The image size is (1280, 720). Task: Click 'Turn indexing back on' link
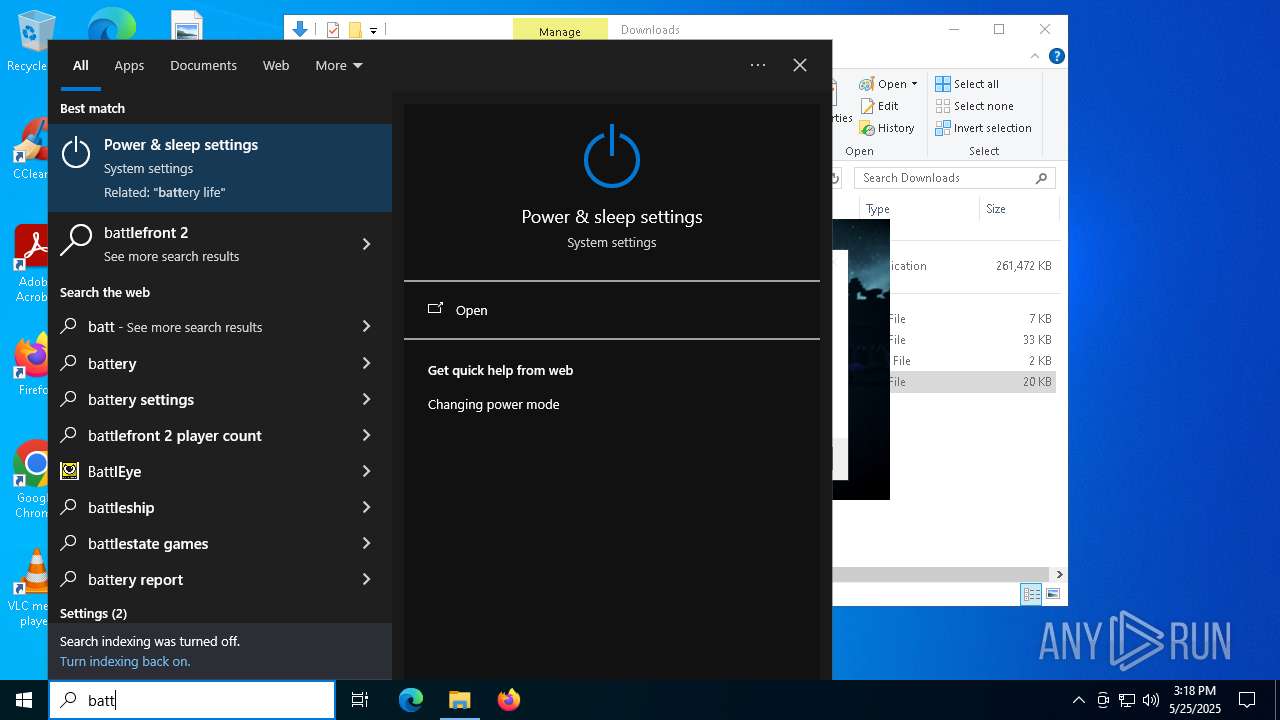125,661
